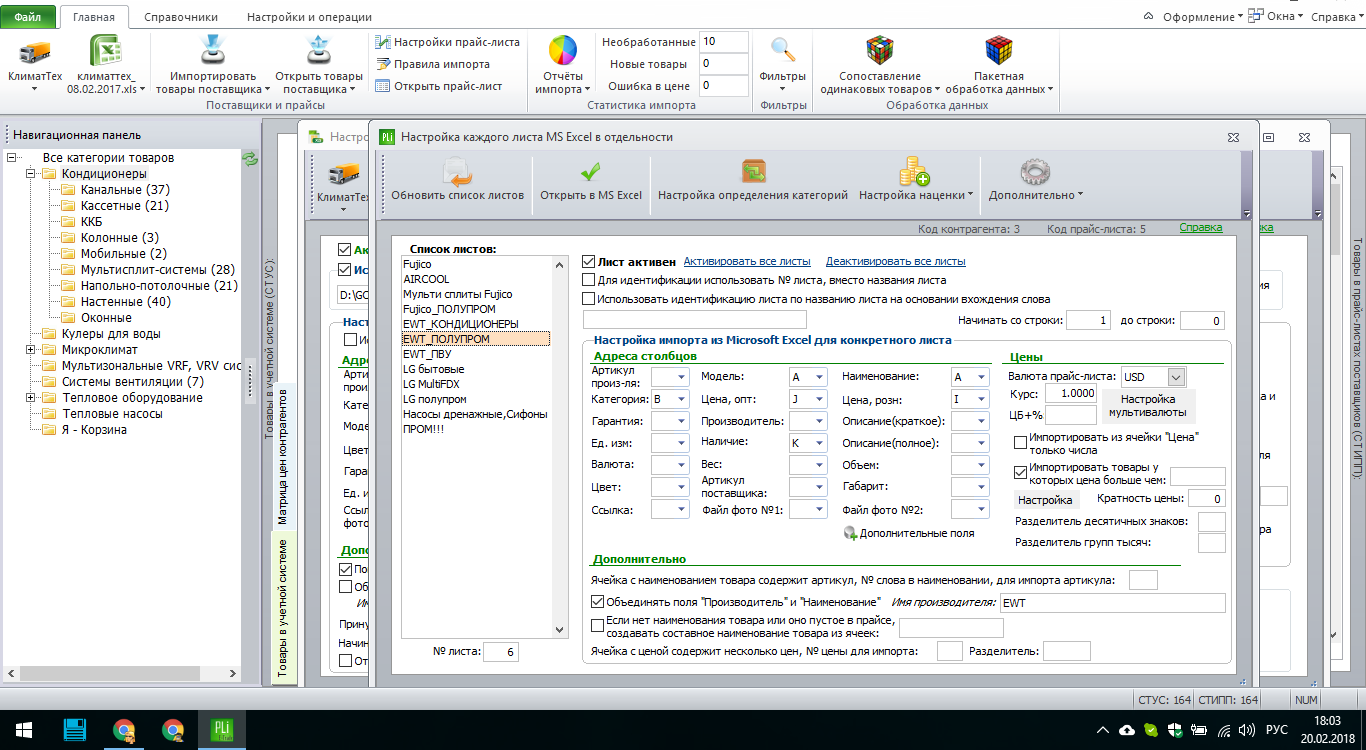Open Пакетная обработка данных cube icon
The height and width of the screenshot is (750, 1366).
tap(998, 51)
